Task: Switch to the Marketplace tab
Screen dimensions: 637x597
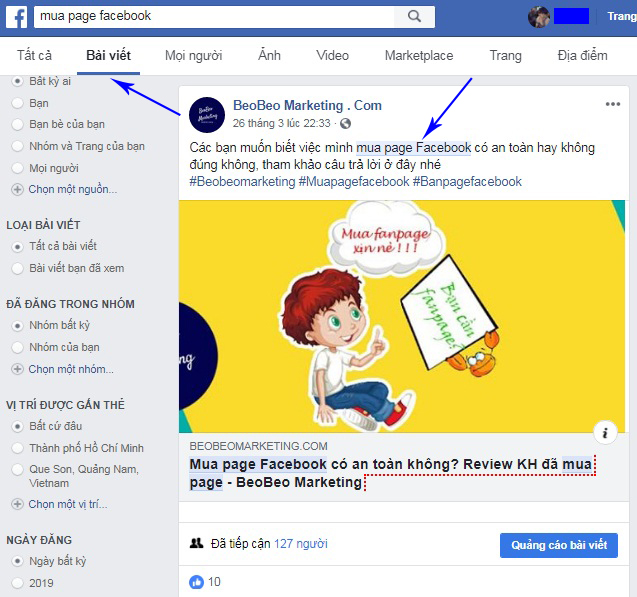Action: pos(419,56)
